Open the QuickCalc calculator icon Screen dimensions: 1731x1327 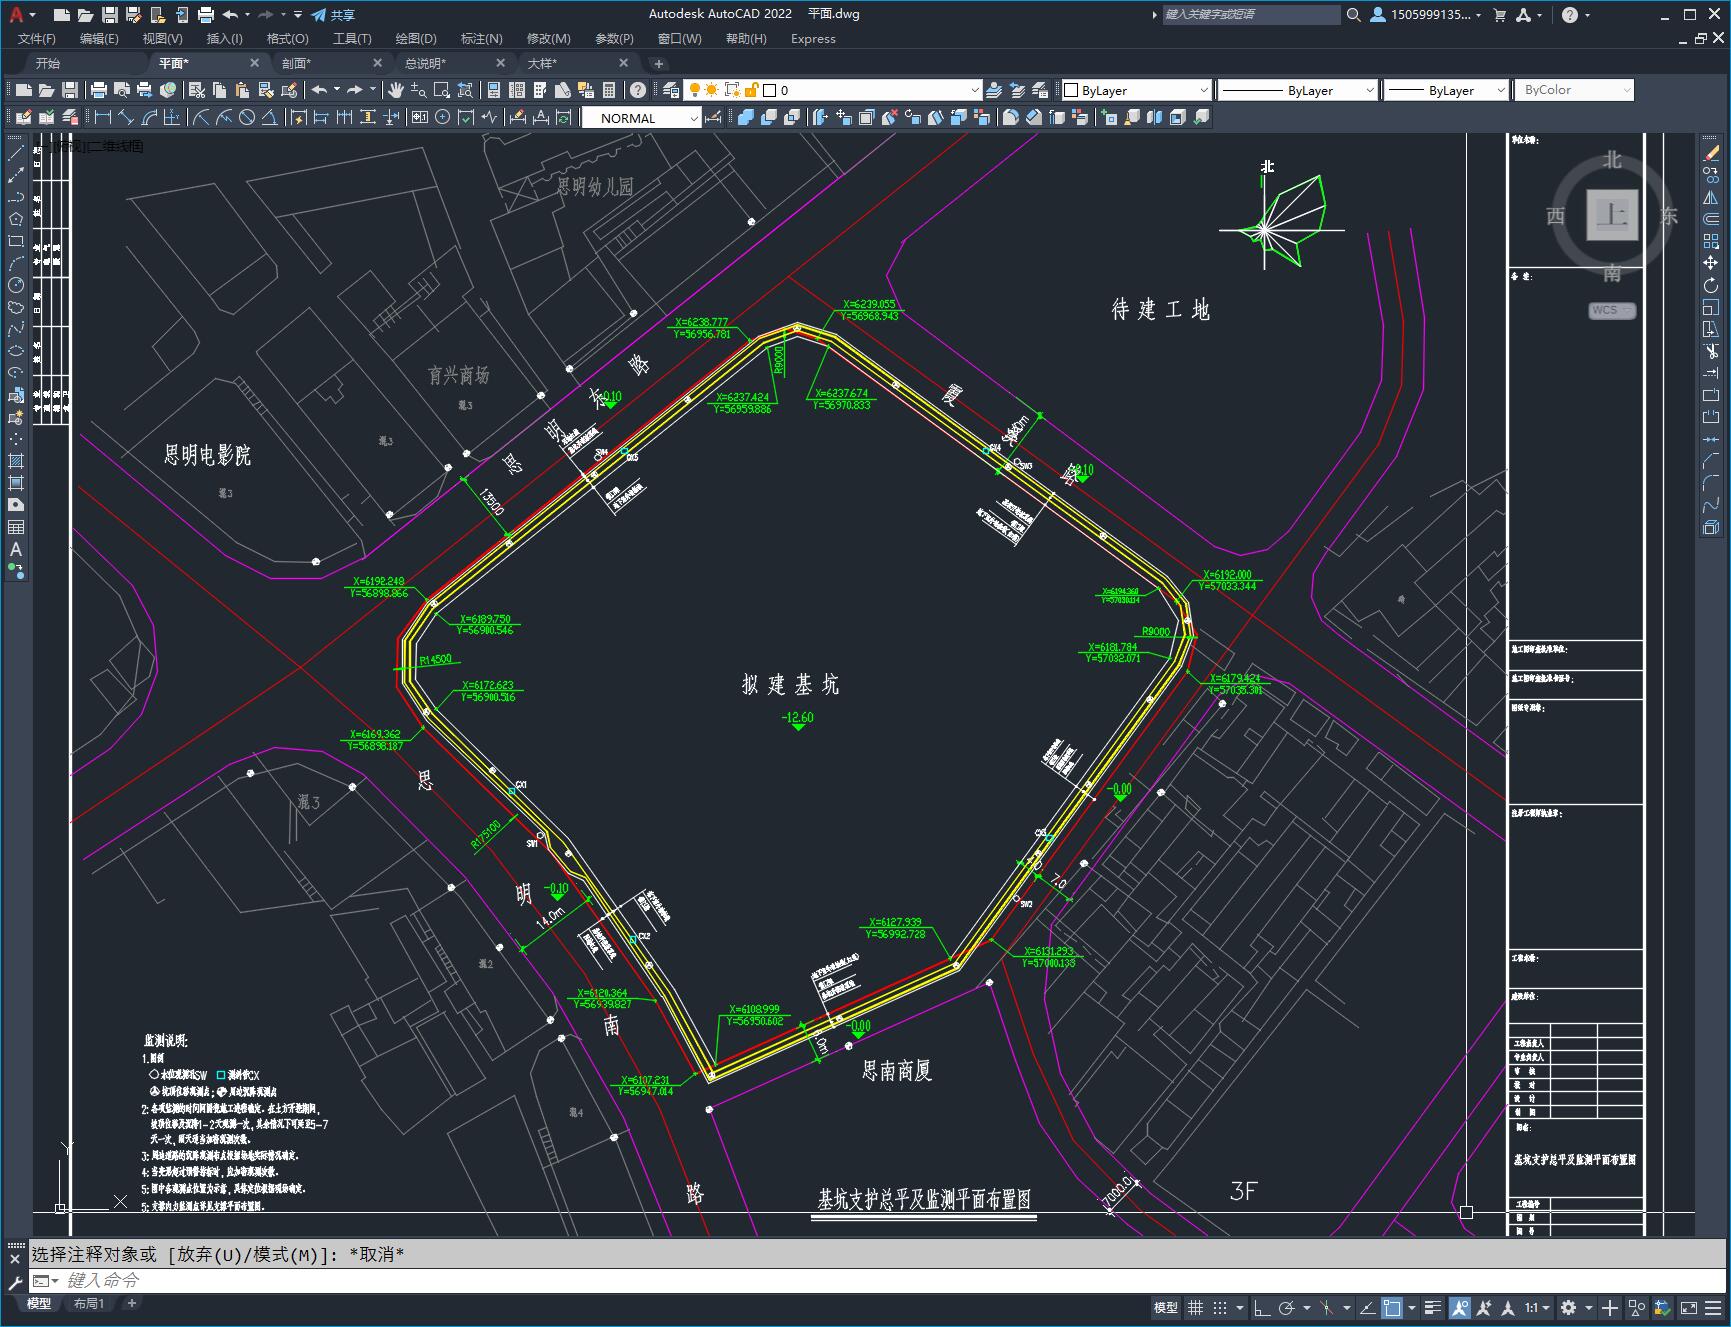(x=609, y=90)
